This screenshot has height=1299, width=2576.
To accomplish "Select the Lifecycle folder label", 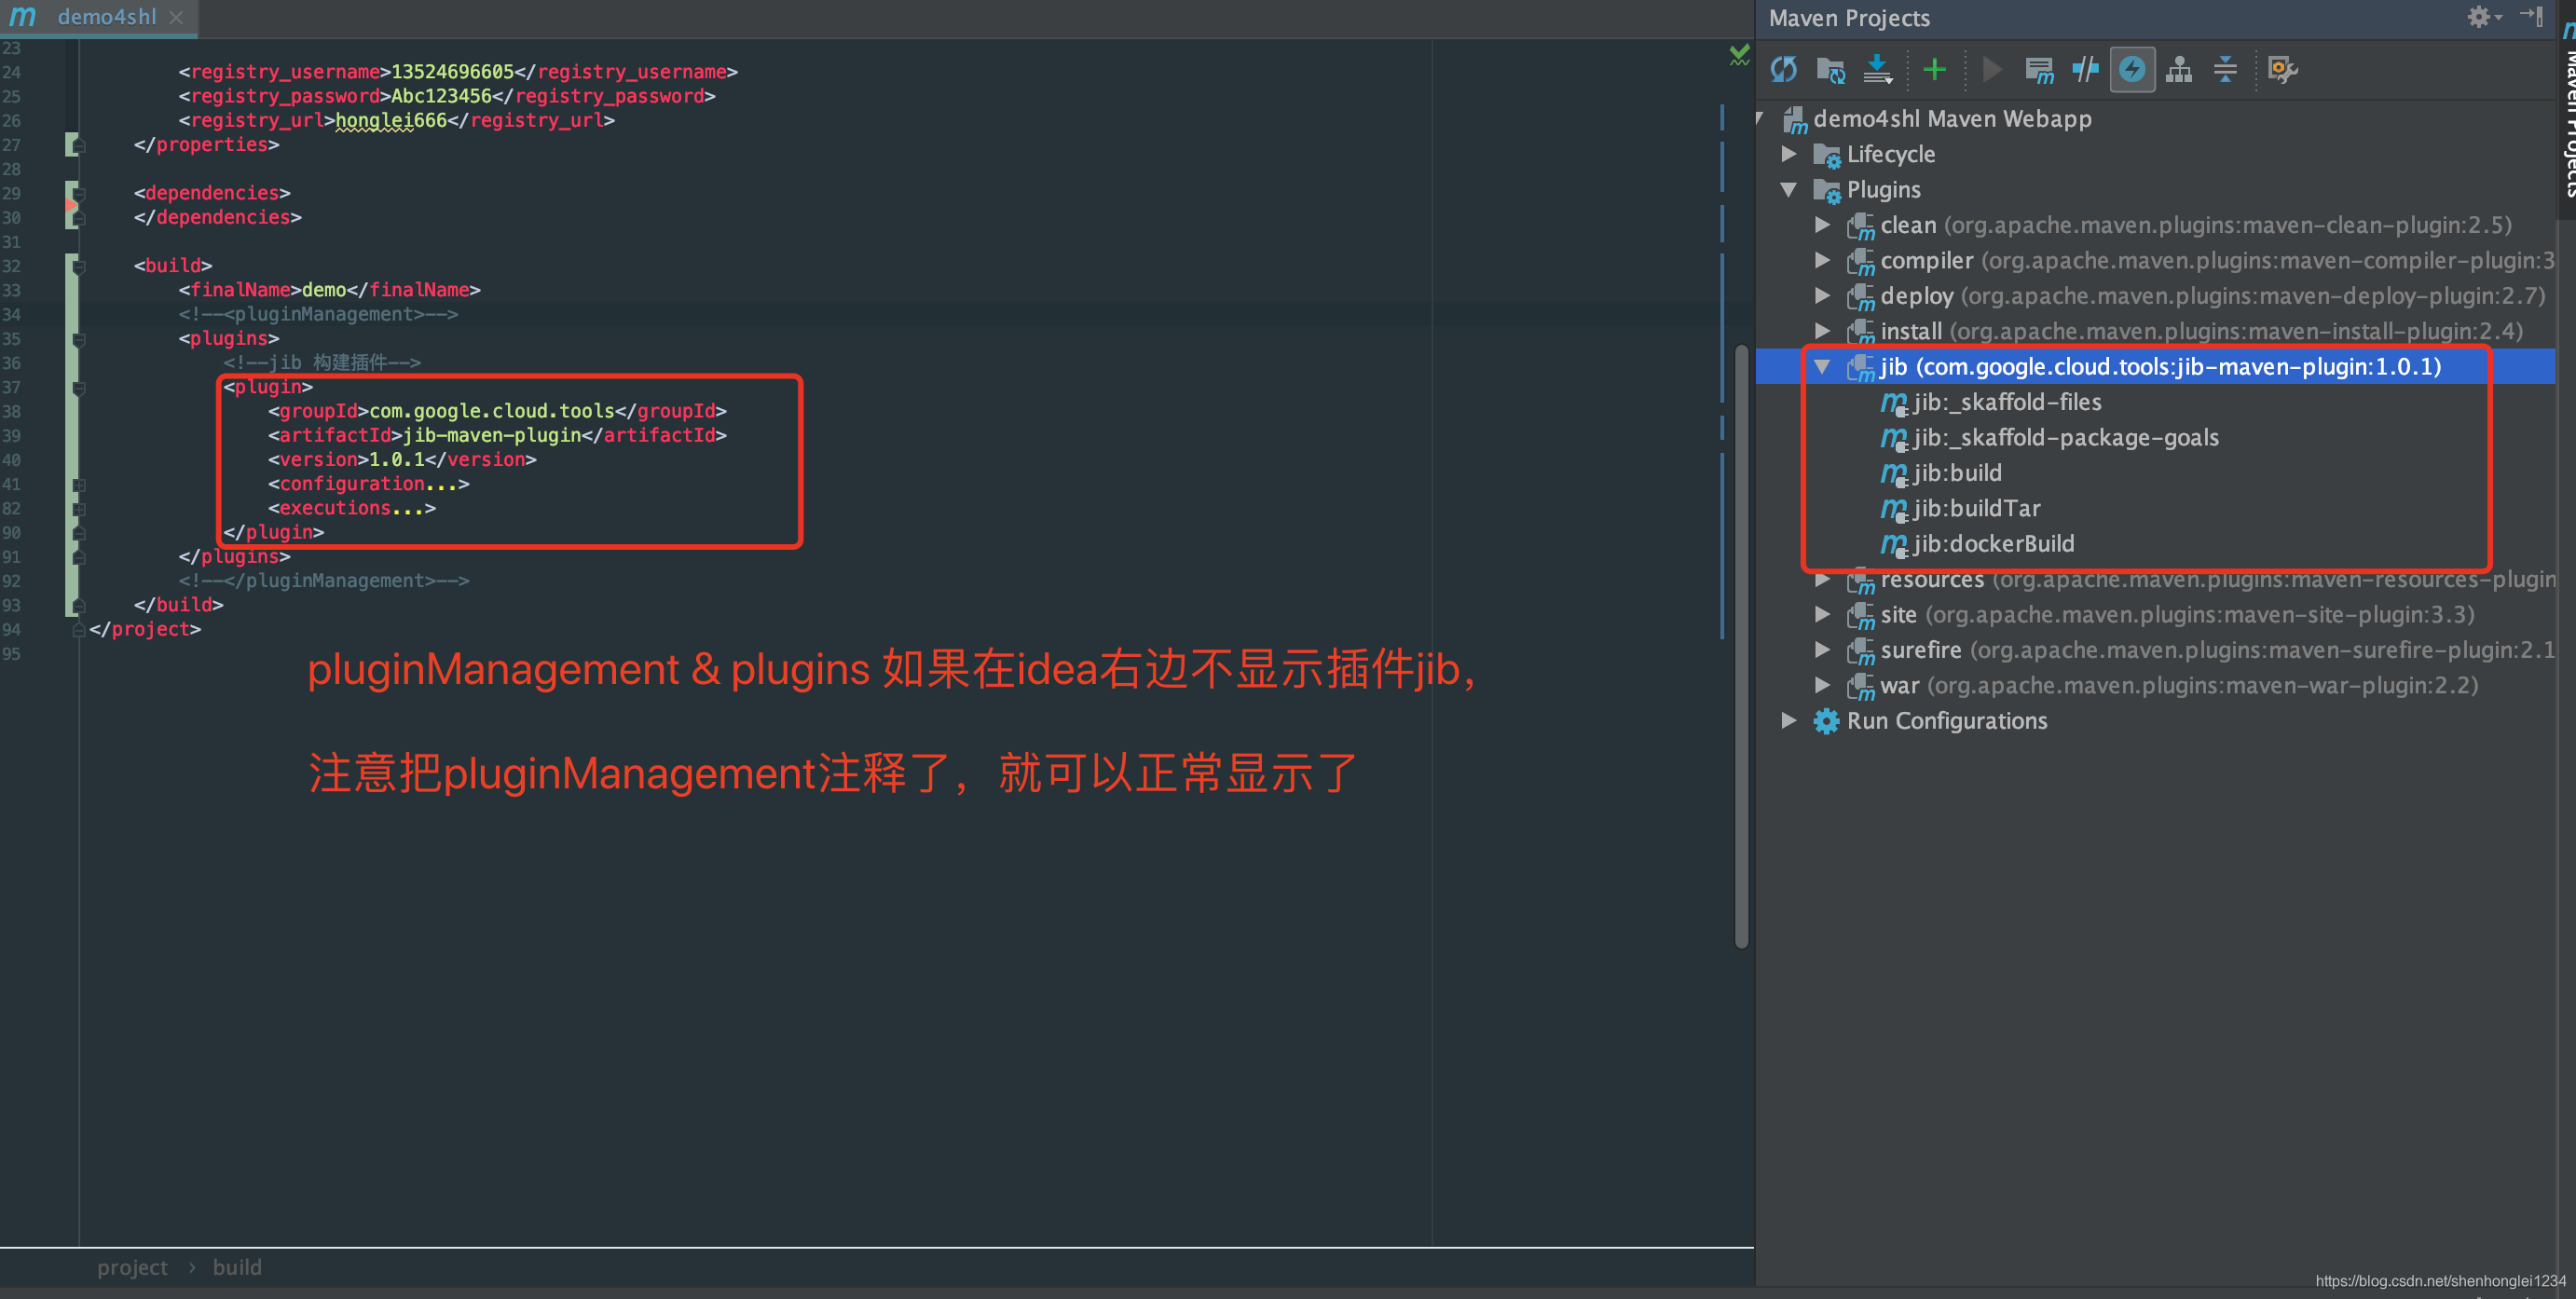I will pyautogui.click(x=1890, y=154).
